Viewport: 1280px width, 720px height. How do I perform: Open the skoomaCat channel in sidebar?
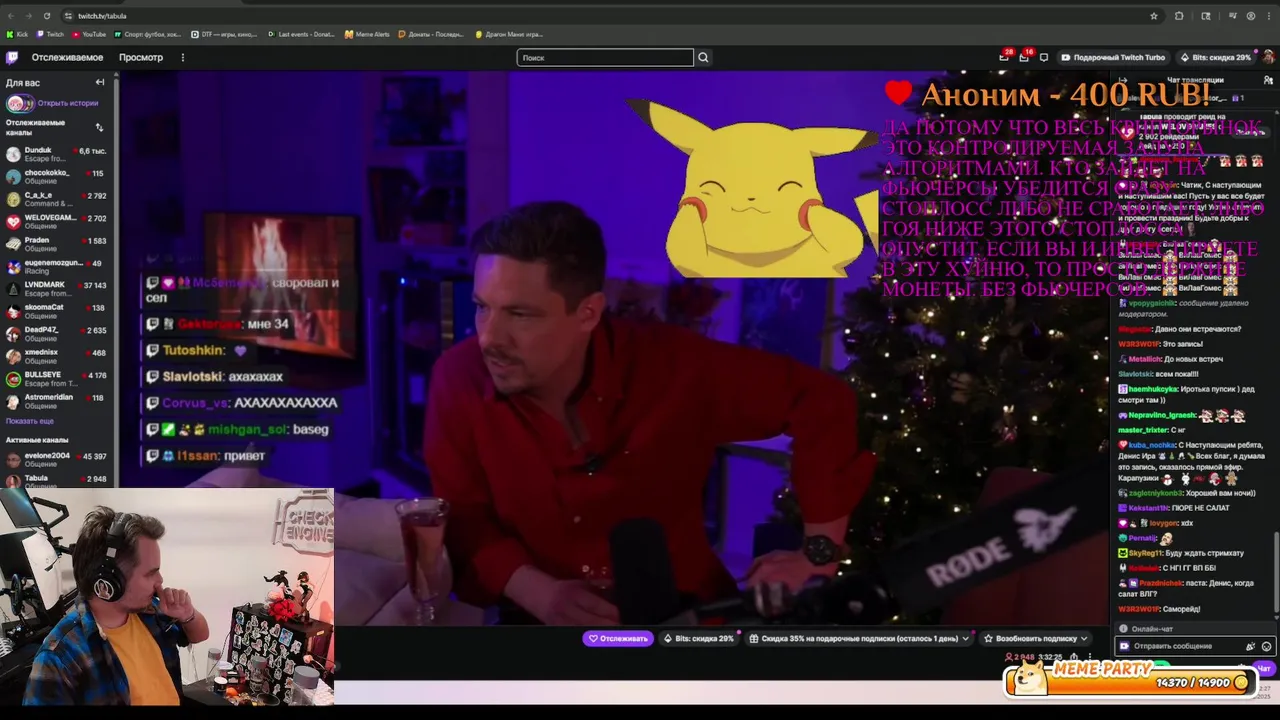tap(57, 311)
